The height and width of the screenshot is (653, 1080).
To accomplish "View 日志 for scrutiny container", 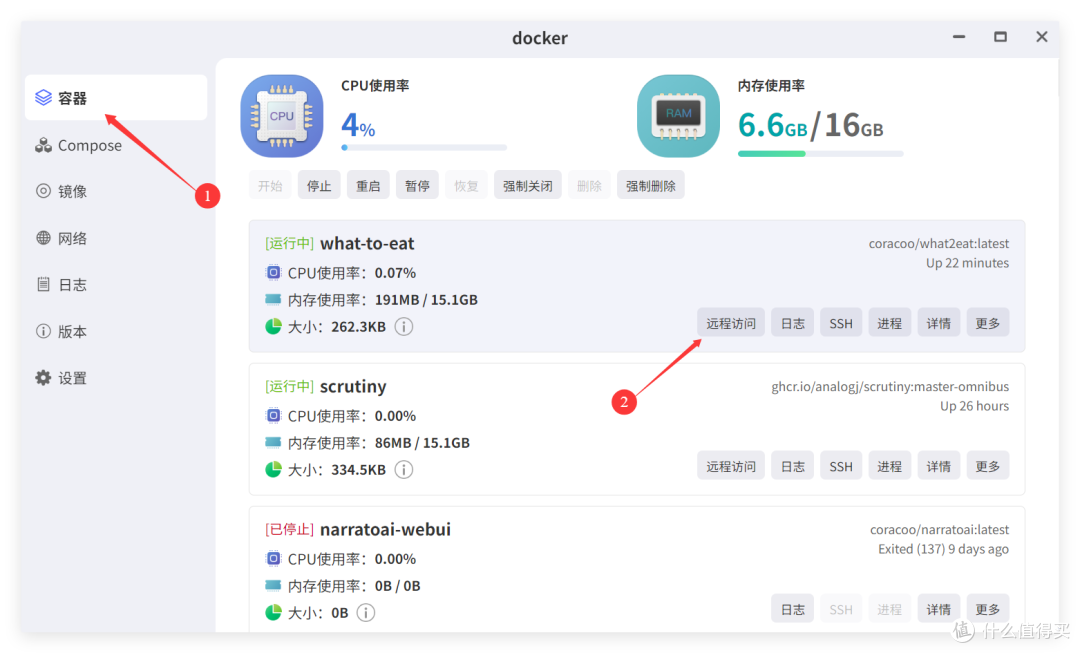I will pos(792,466).
